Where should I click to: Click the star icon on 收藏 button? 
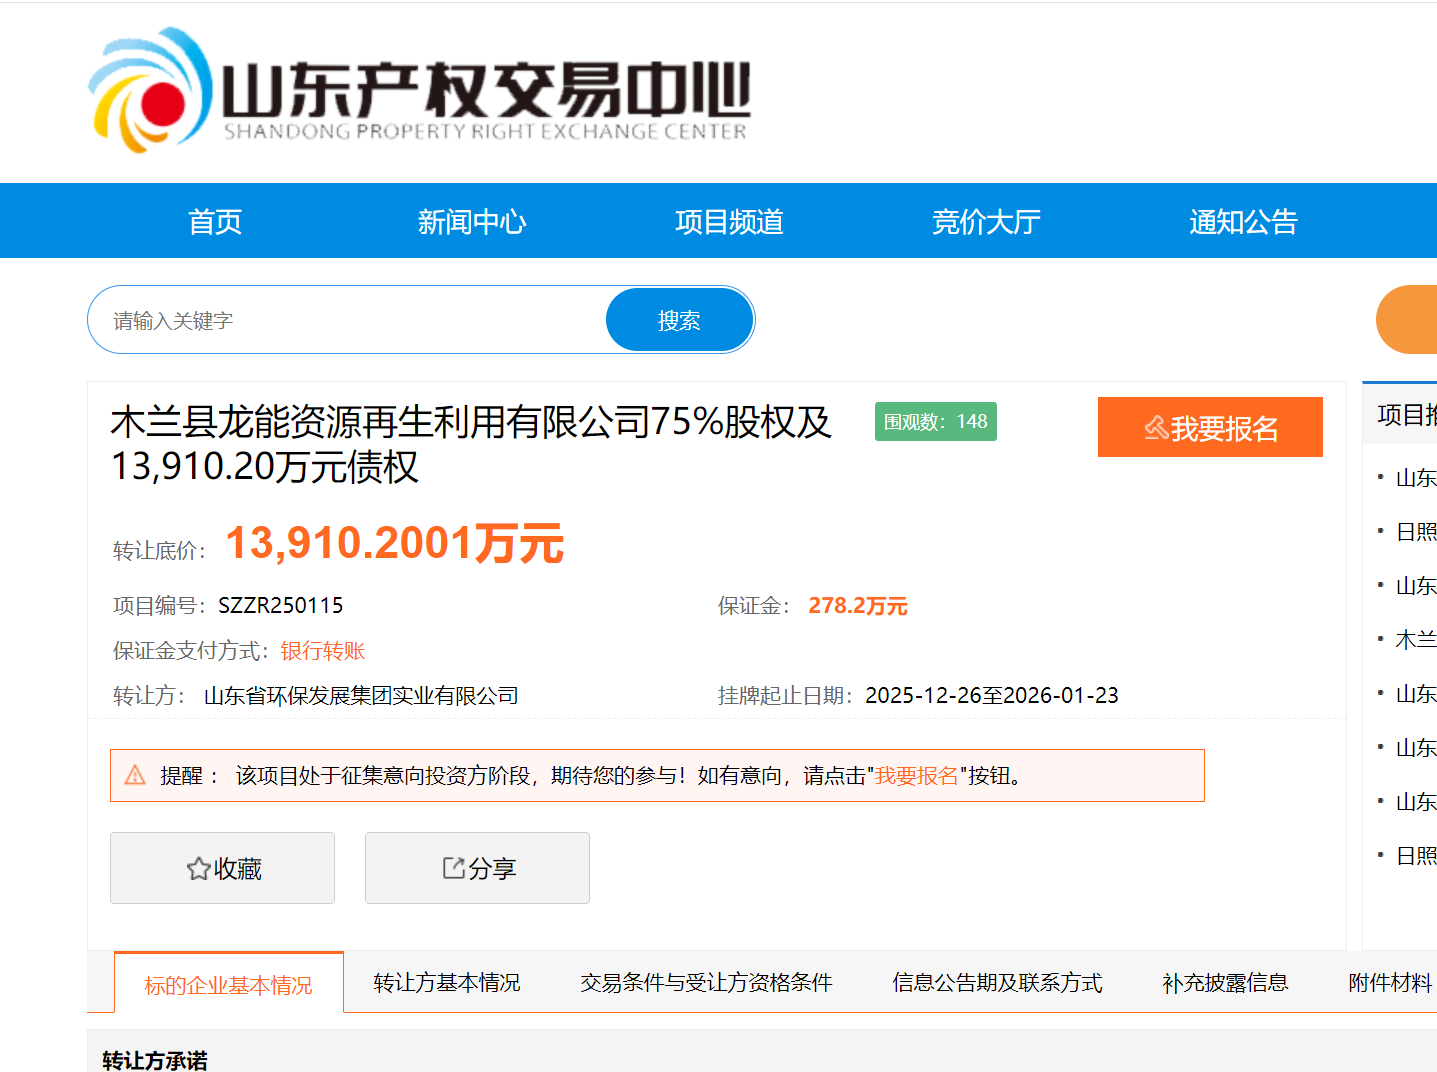[x=198, y=869]
